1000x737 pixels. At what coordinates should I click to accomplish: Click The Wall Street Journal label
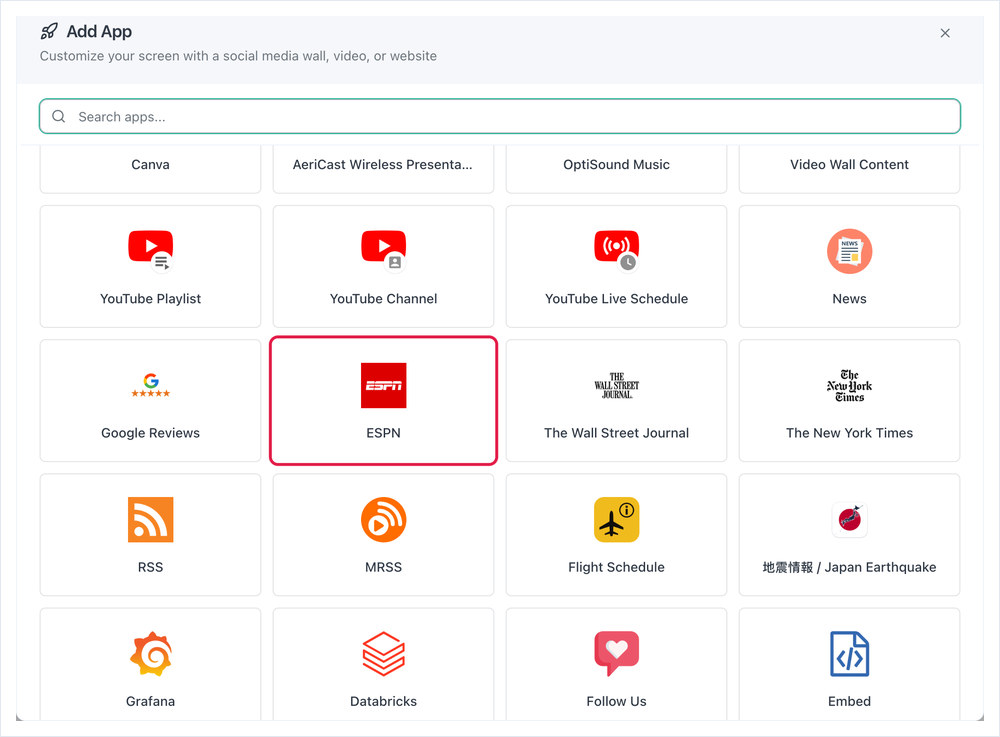click(x=616, y=433)
